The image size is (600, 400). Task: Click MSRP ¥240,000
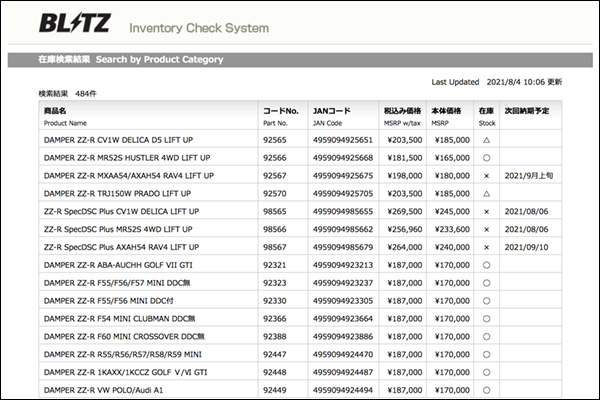[452, 247]
